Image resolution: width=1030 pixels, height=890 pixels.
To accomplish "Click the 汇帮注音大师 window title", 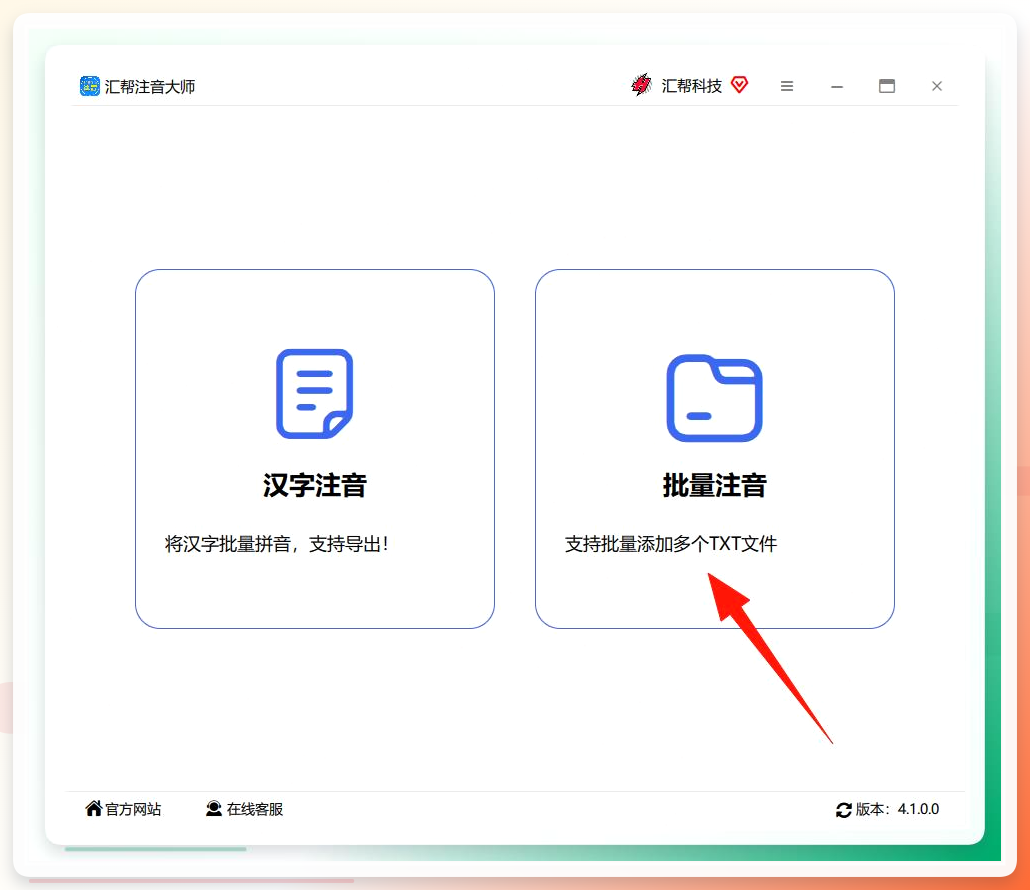I will (150, 87).
